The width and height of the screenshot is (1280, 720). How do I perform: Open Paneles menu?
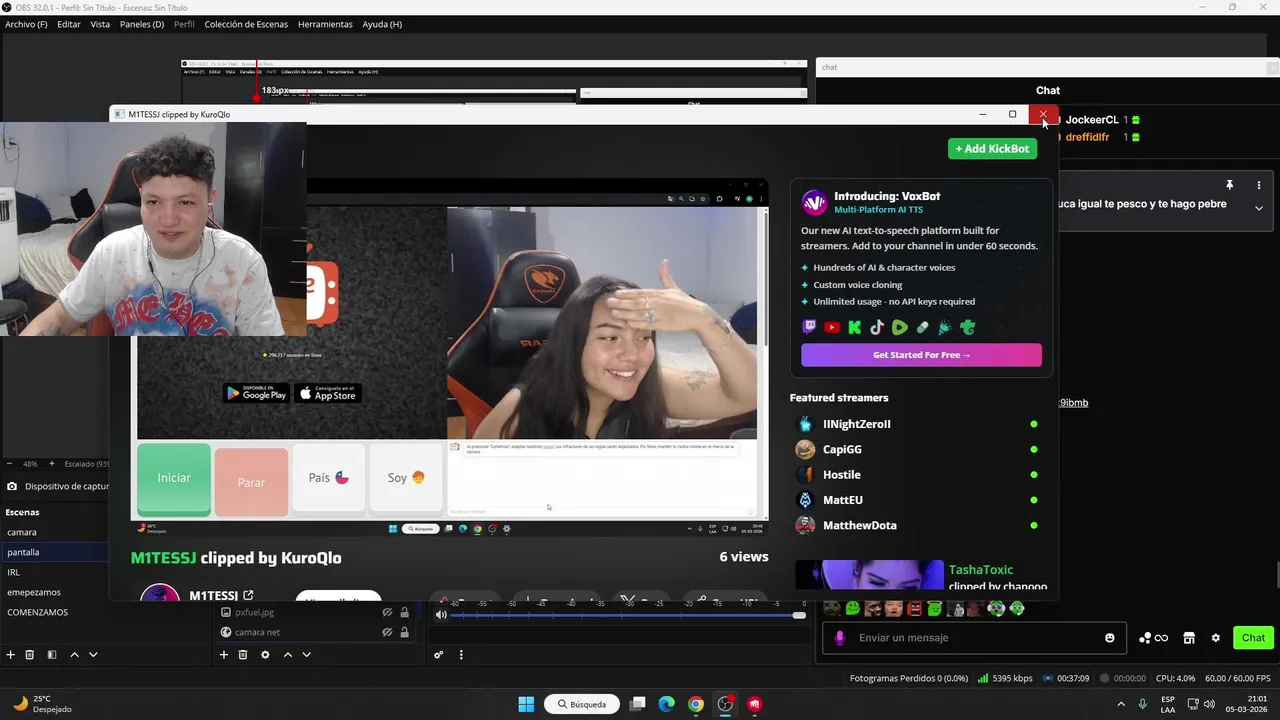142,24
